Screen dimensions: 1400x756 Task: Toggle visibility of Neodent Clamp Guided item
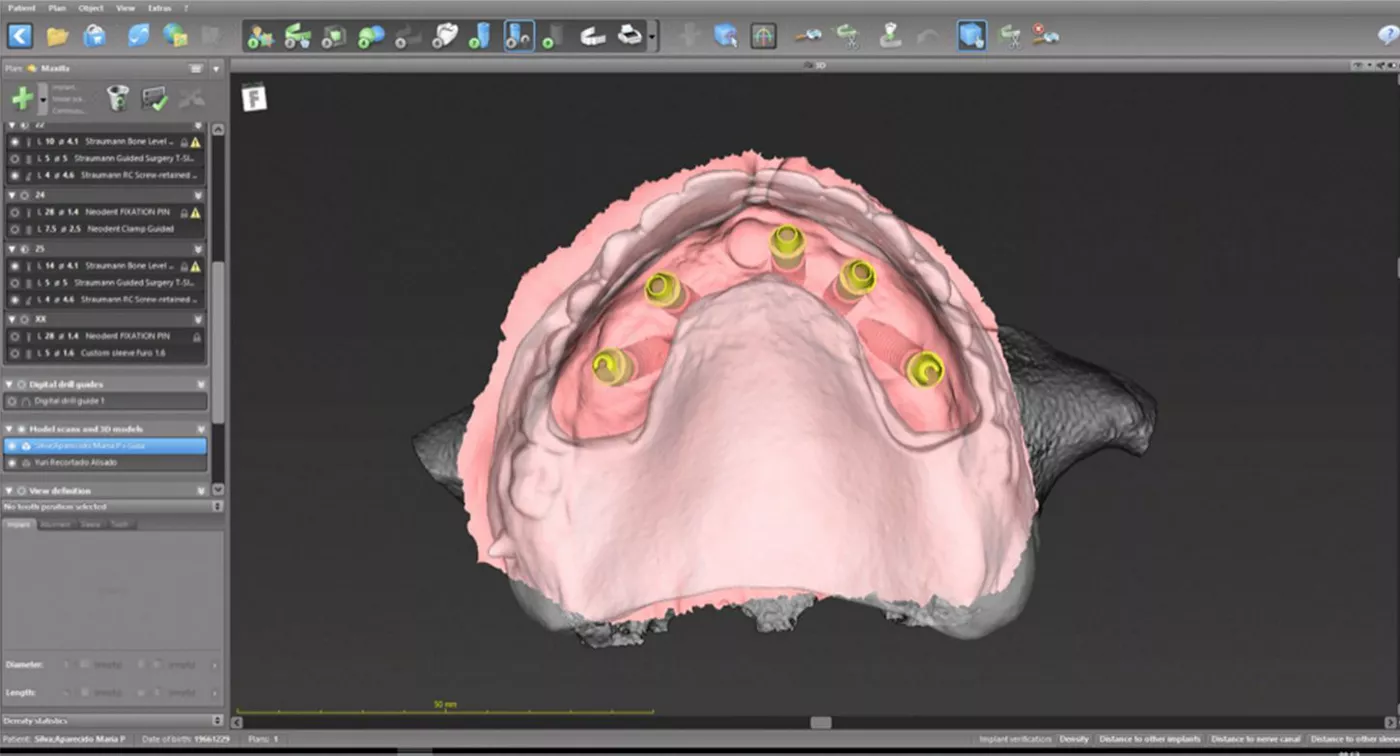(x=13, y=229)
